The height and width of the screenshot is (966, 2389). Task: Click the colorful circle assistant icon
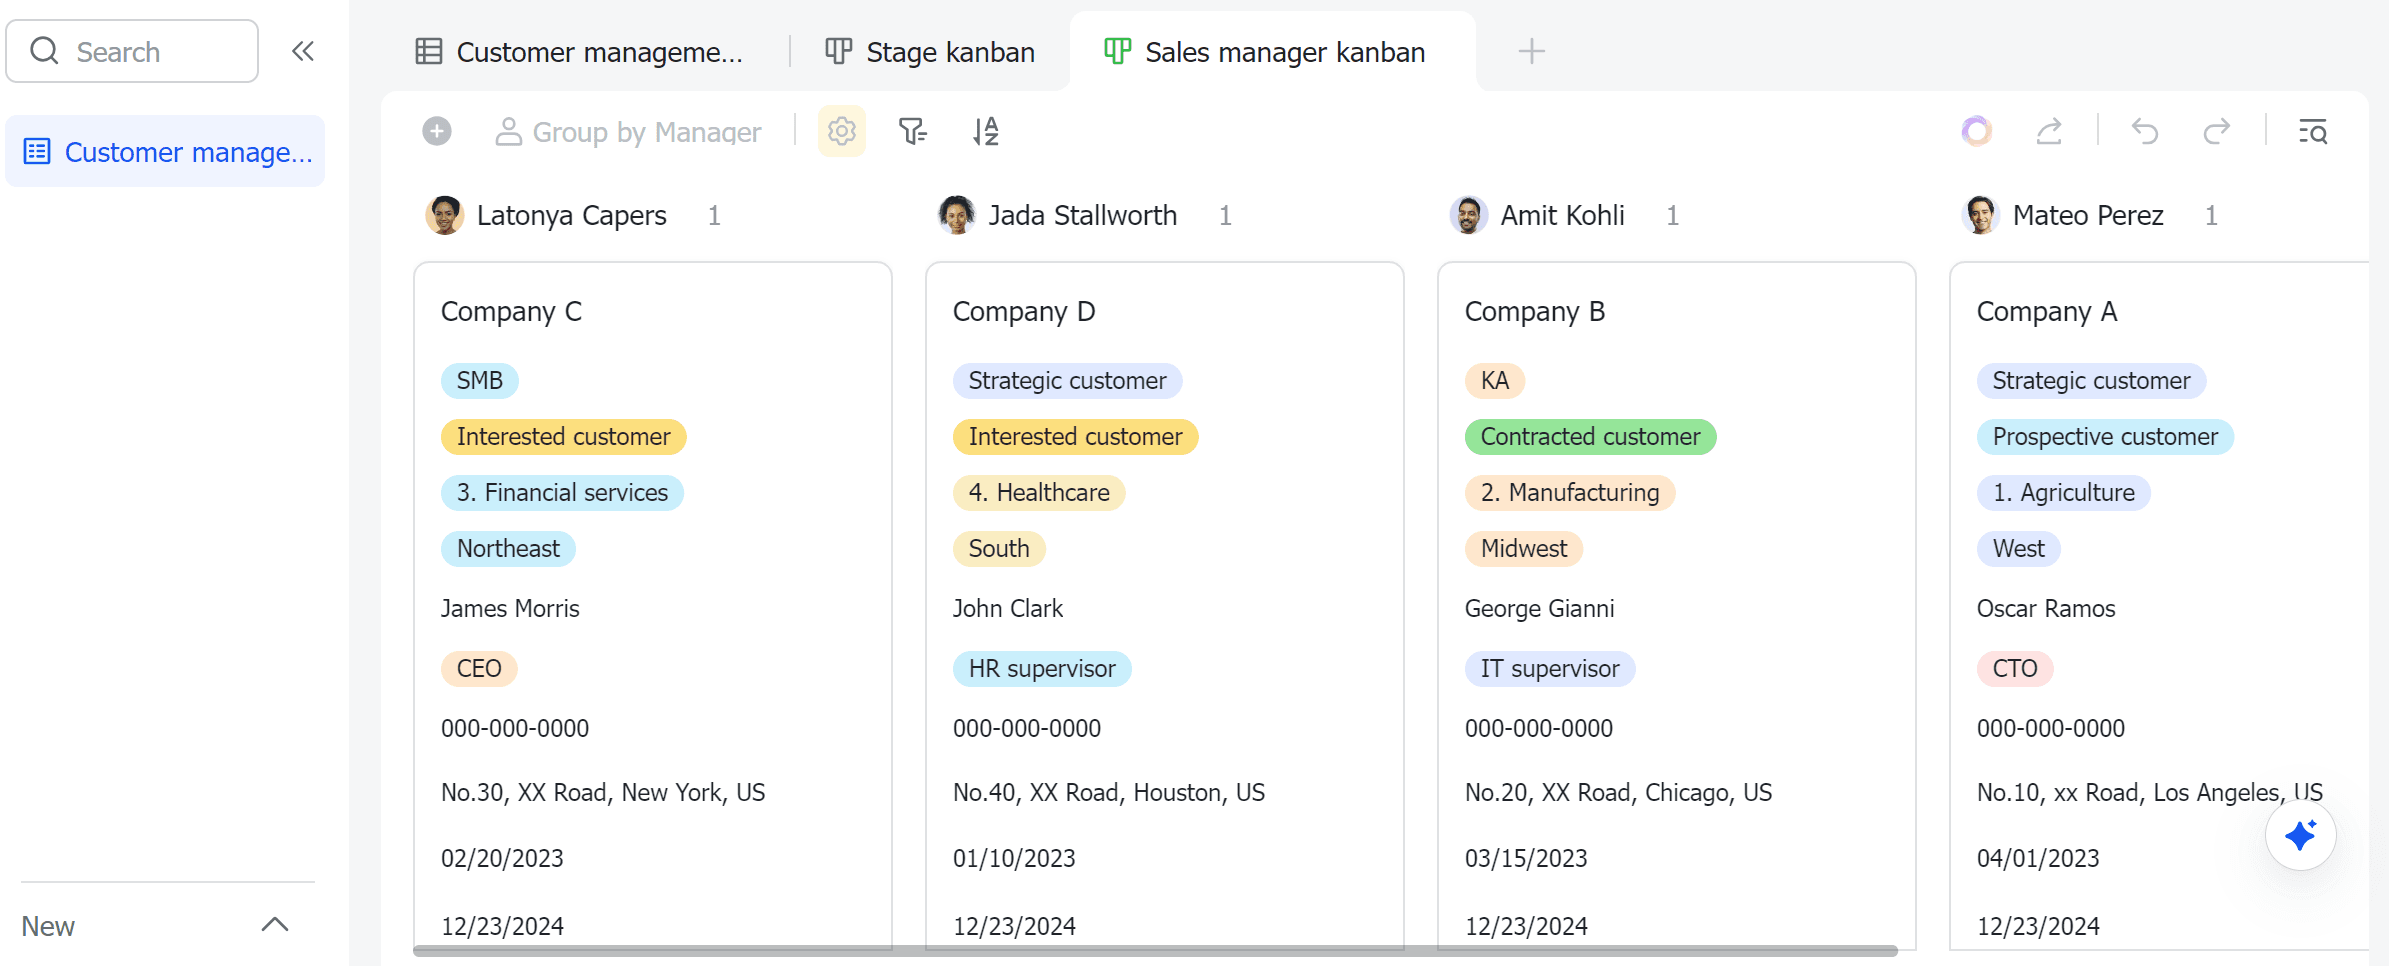point(1977,131)
